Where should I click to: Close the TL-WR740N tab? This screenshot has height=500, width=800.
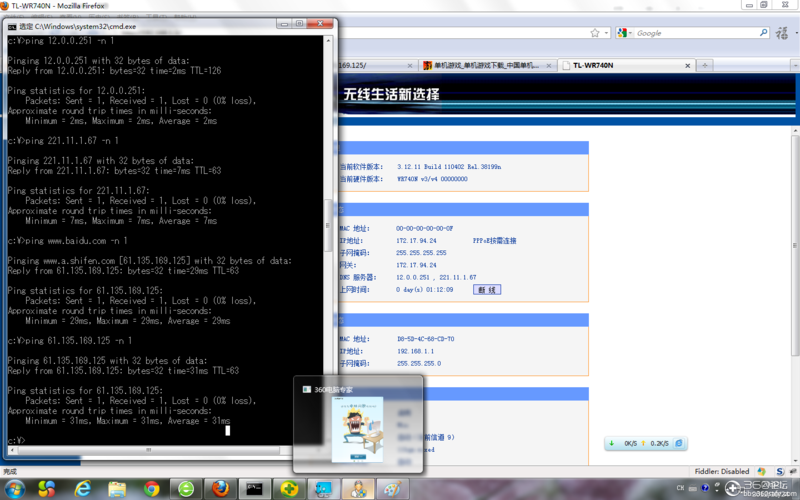click(687, 66)
